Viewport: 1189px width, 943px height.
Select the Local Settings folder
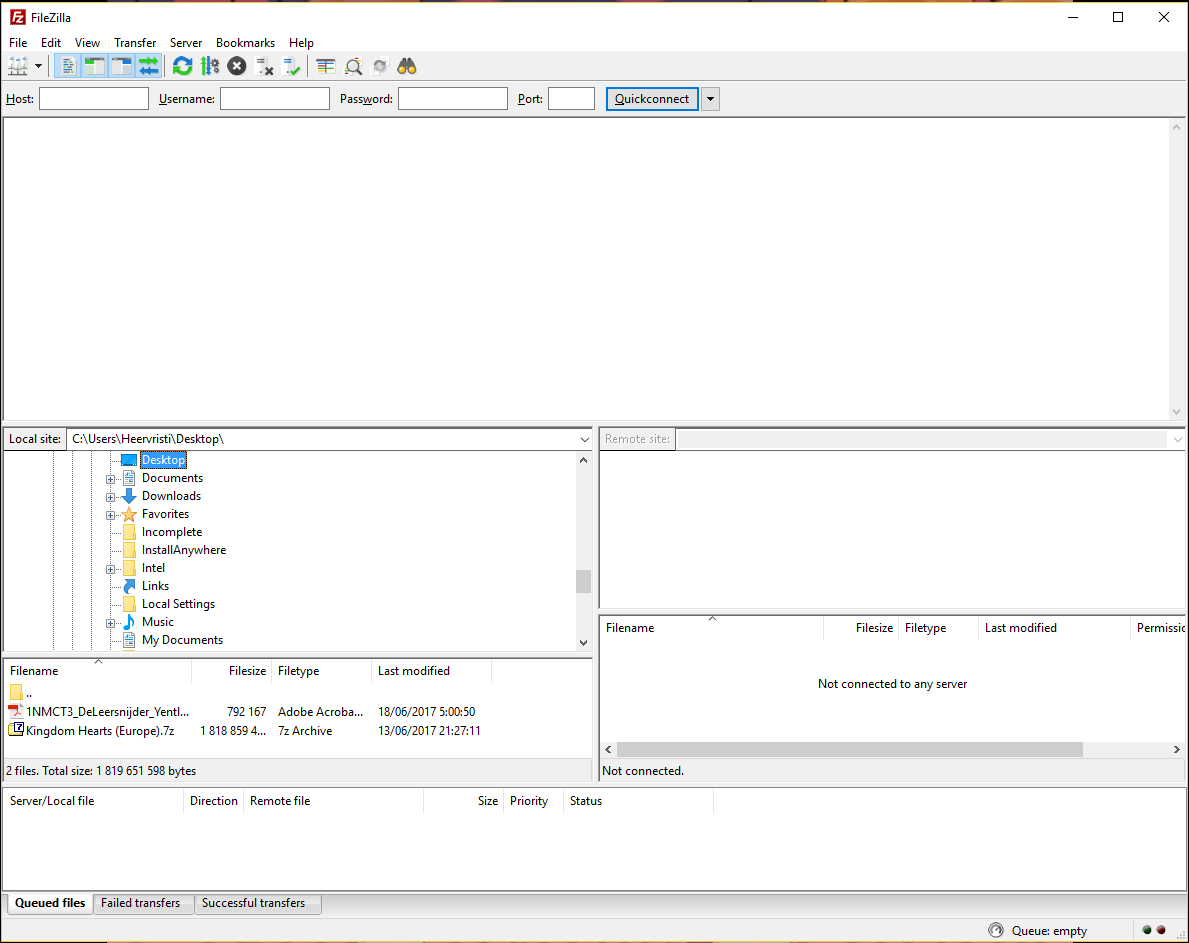pyautogui.click(x=178, y=604)
